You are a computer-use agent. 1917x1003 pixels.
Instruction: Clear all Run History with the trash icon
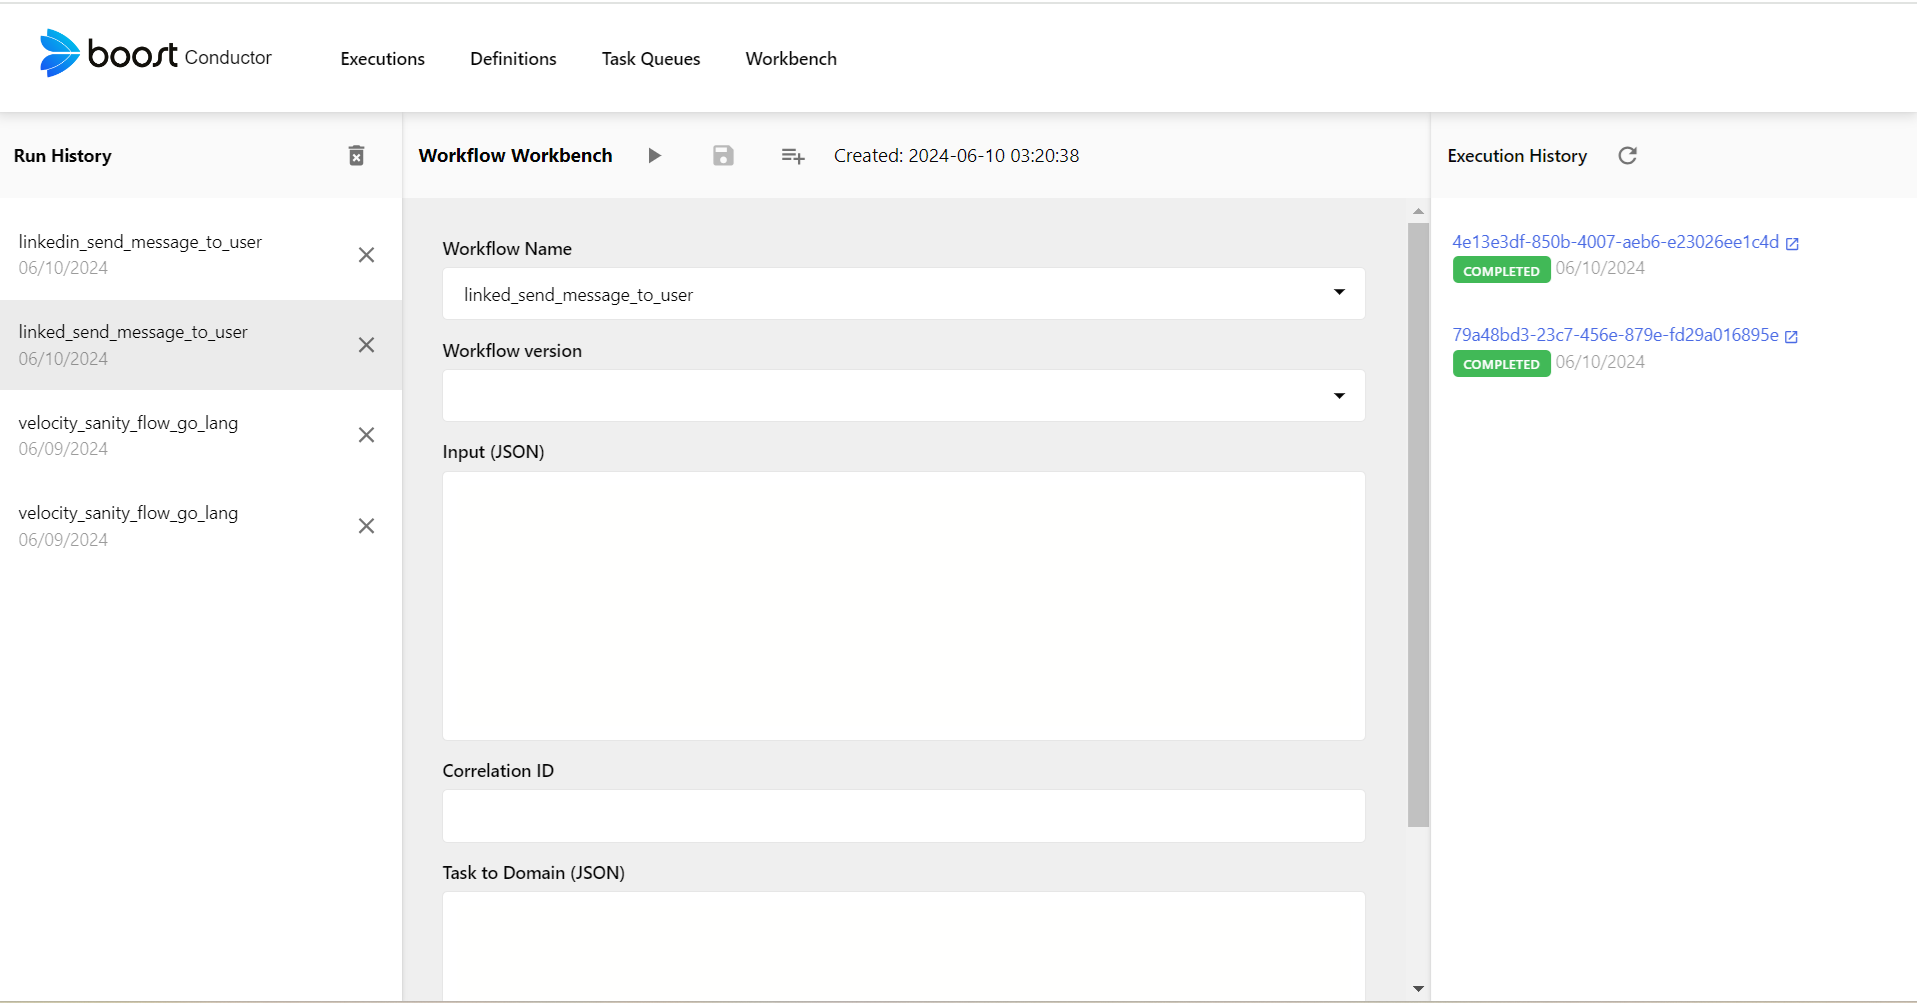(356, 155)
